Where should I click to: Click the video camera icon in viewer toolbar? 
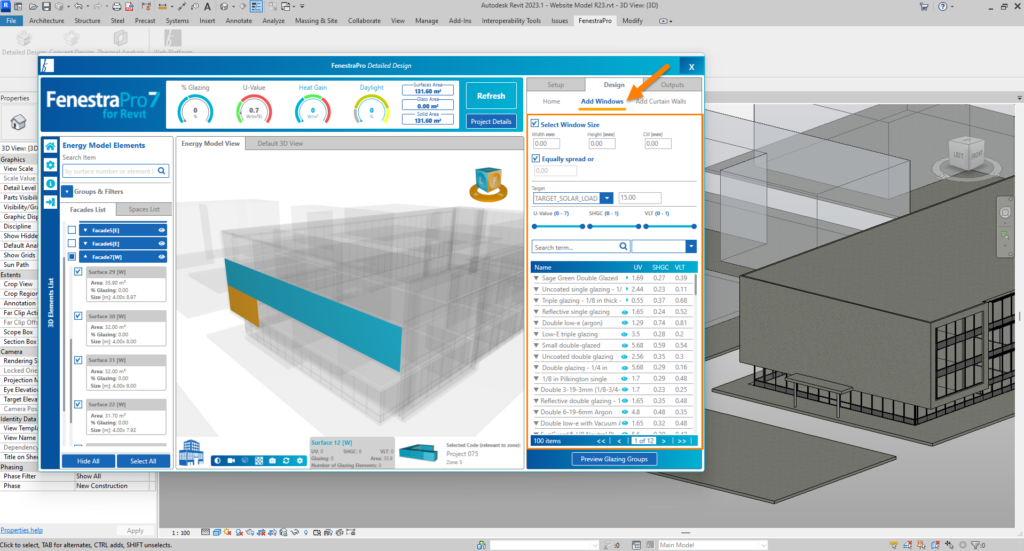tap(231, 461)
